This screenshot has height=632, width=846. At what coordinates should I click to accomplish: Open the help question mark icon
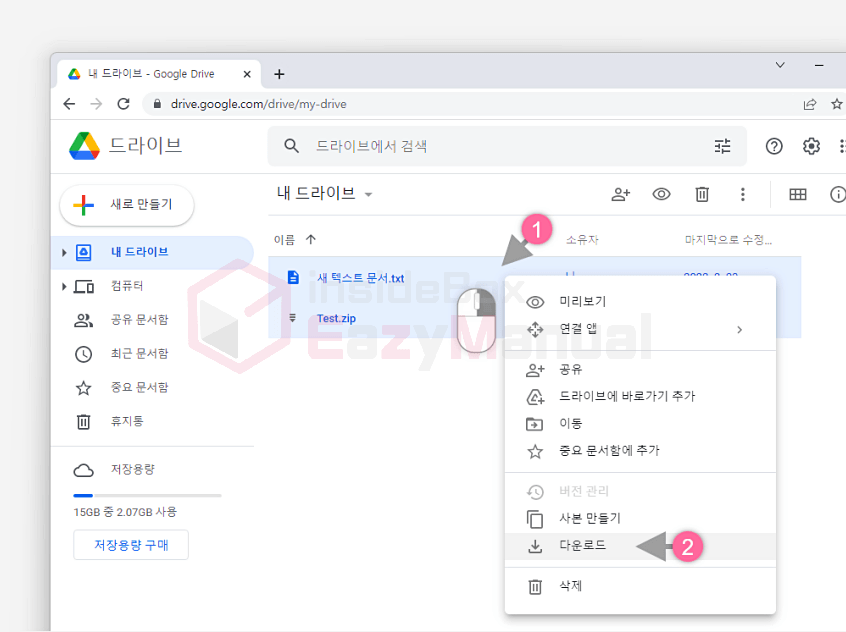pos(774,146)
